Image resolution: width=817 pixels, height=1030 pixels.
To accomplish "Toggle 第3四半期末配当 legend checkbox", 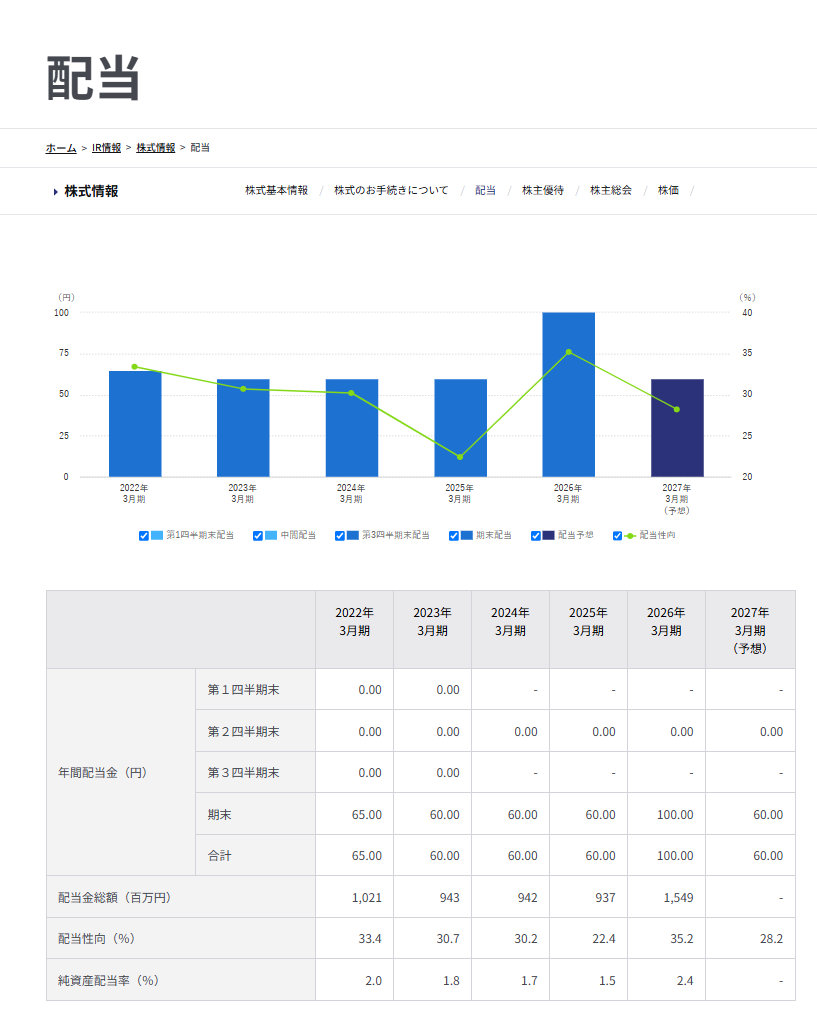I will (340, 536).
